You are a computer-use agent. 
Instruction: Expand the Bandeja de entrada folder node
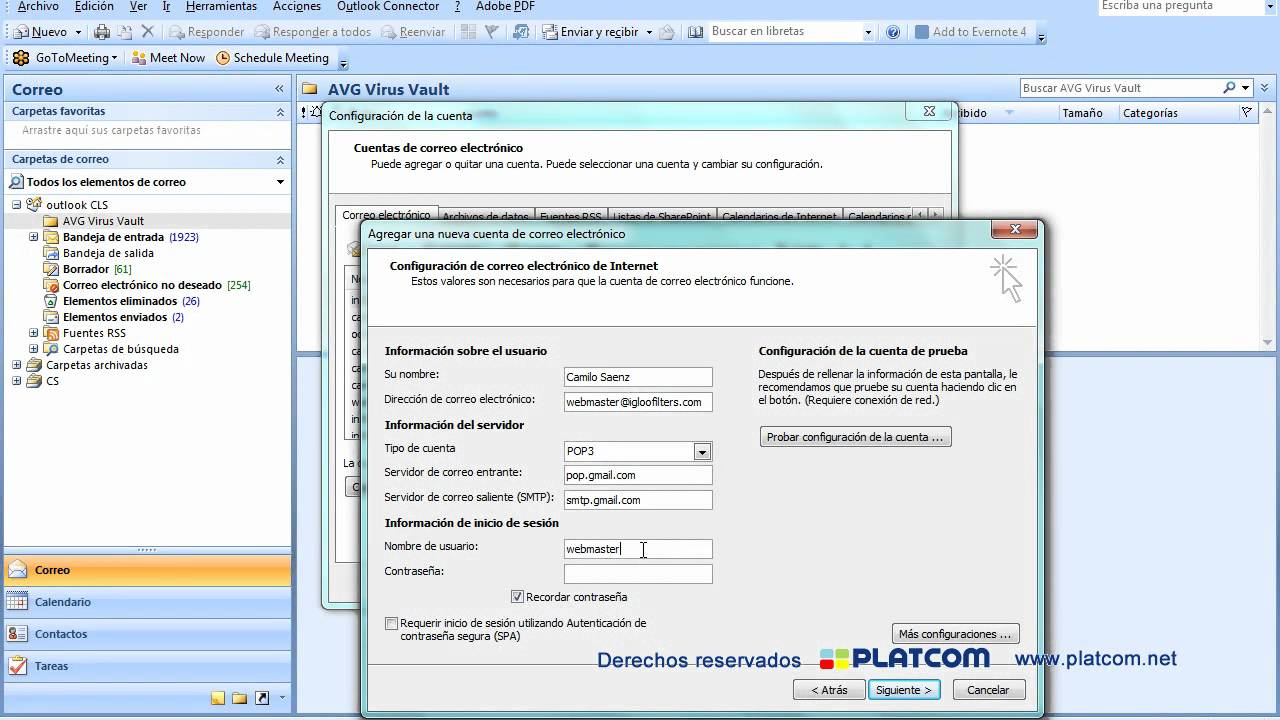click(x=33, y=237)
